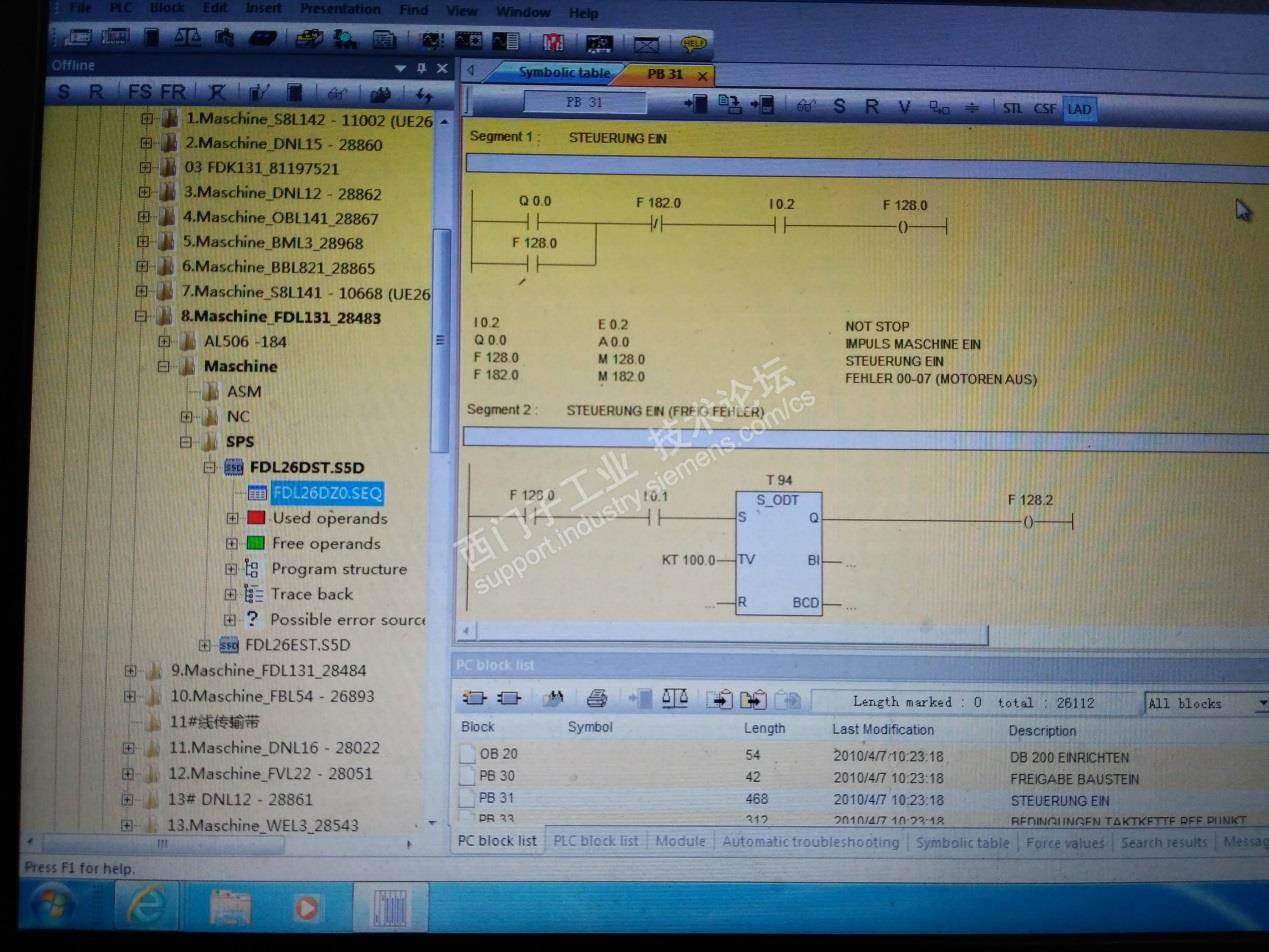Click the envelope mail icon in main toolbar
Screen dimensions: 1269x952
click(647, 44)
